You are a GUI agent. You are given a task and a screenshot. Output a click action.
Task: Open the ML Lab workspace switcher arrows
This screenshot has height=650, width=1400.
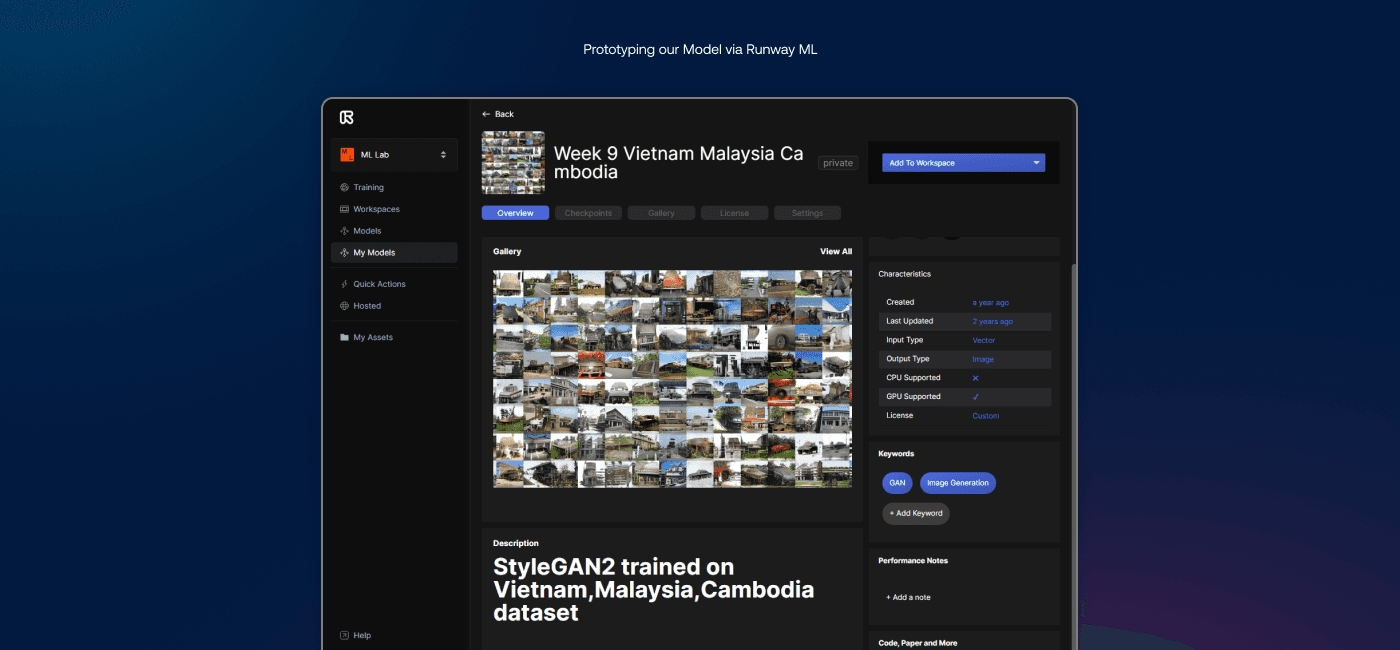pyautogui.click(x=443, y=155)
